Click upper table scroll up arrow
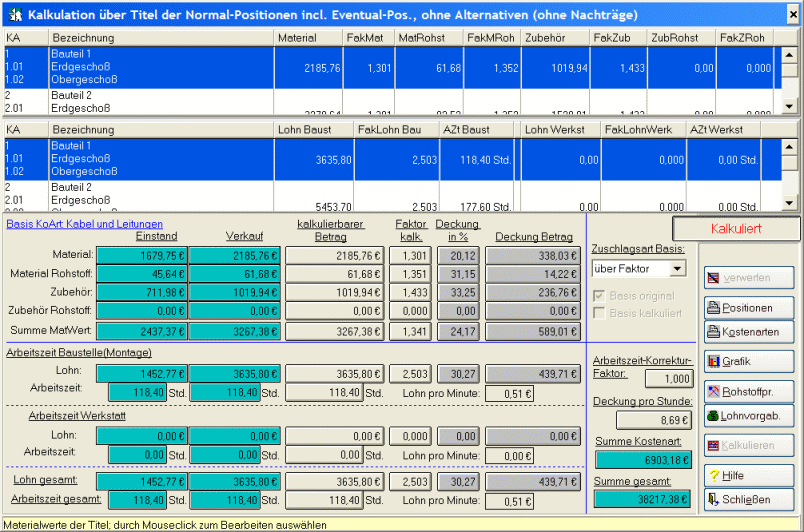The height and width of the screenshot is (532, 804). point(789,55)
